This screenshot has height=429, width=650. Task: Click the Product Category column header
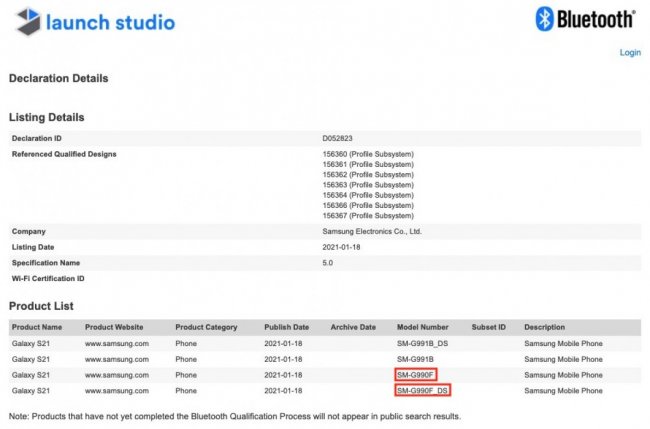click(x=206, y=327)
